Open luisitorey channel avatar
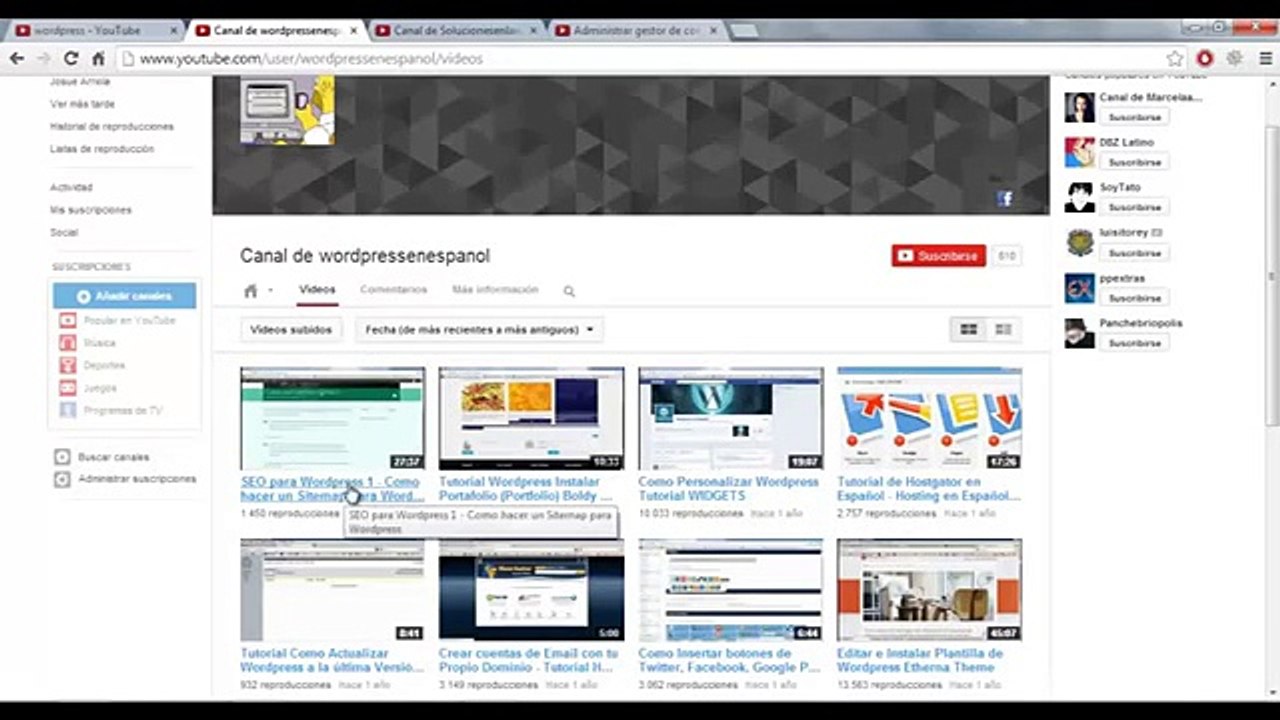1280x720 pixels. (1079, 242)
